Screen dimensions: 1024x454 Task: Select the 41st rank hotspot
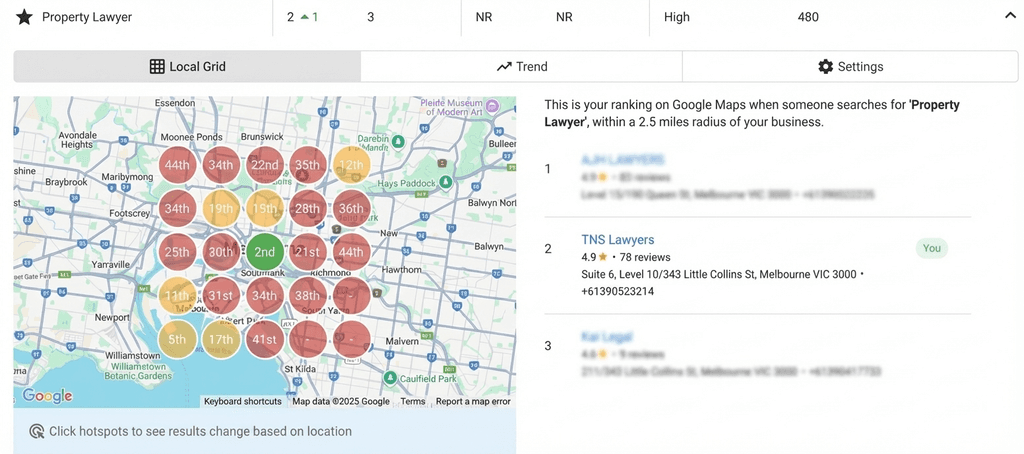coord(264,340)
